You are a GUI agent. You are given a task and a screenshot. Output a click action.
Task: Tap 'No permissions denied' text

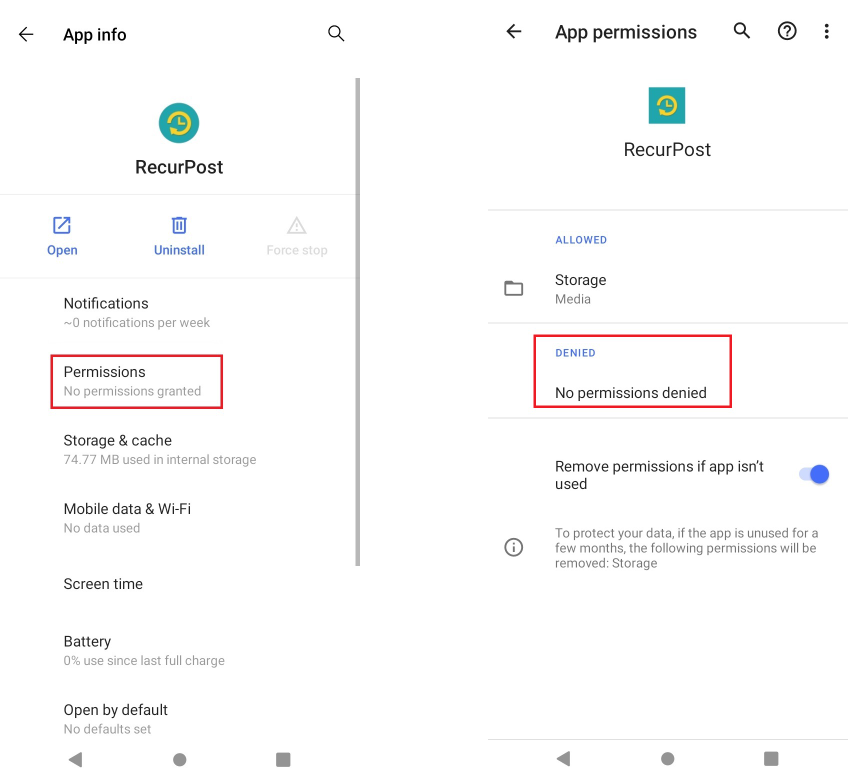coord(630,392)
